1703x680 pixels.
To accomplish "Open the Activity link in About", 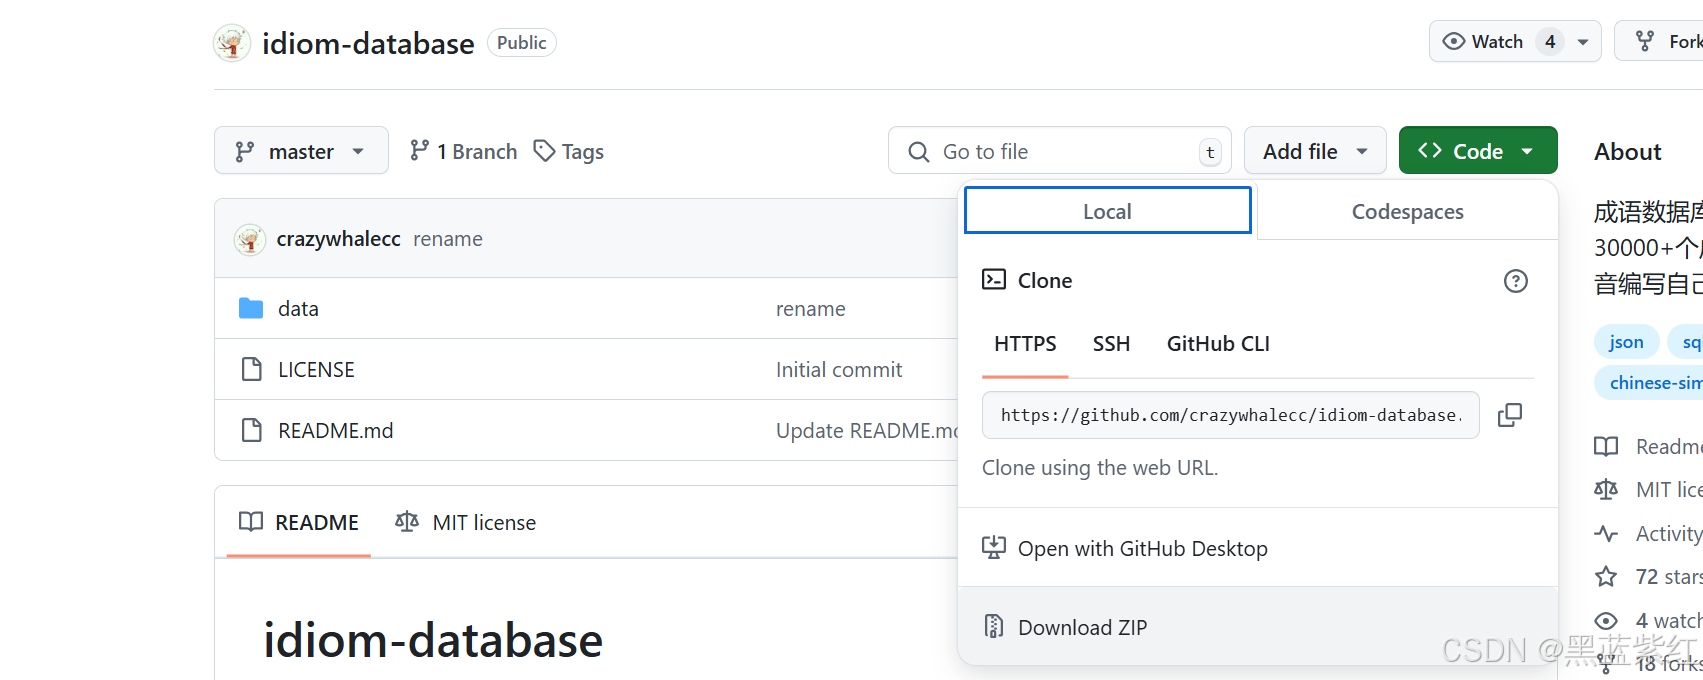I will 1668,533.
